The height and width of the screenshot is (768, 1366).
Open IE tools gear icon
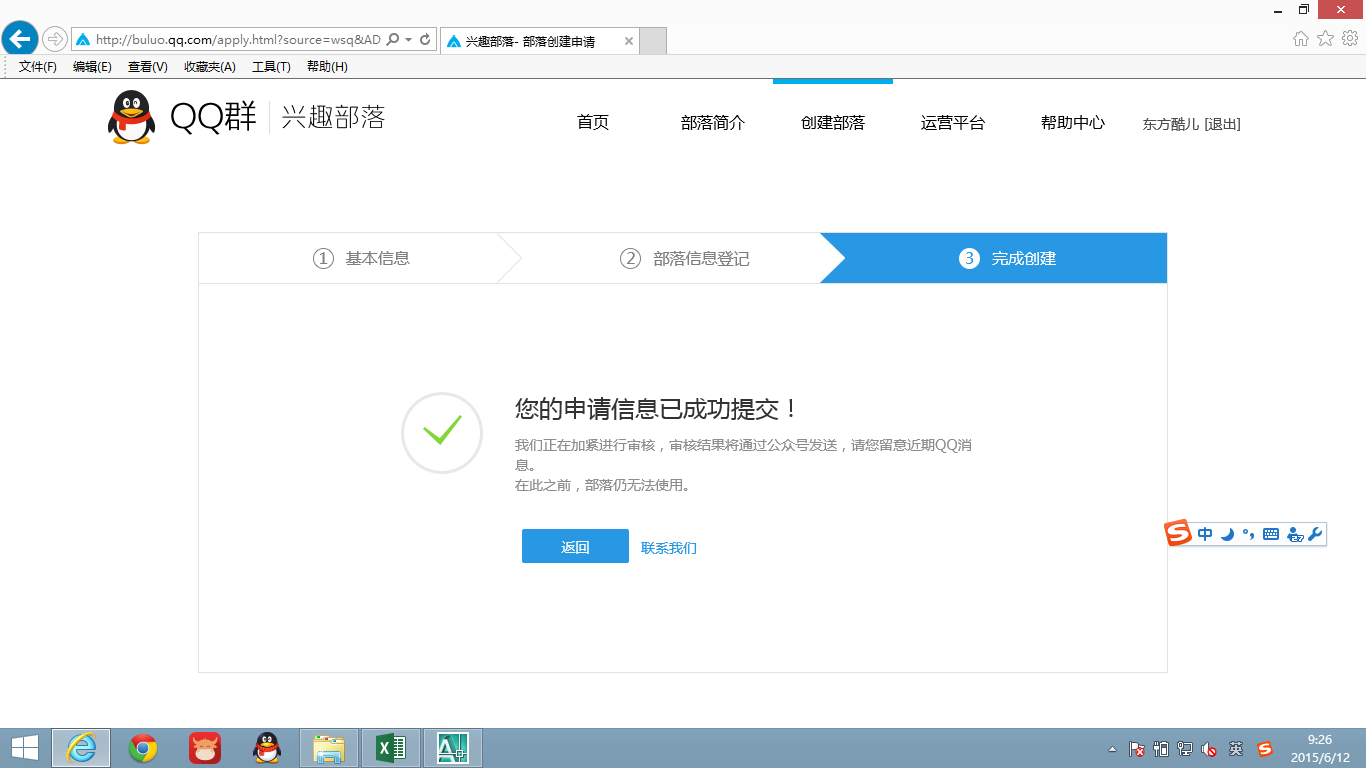(1350, 38)
